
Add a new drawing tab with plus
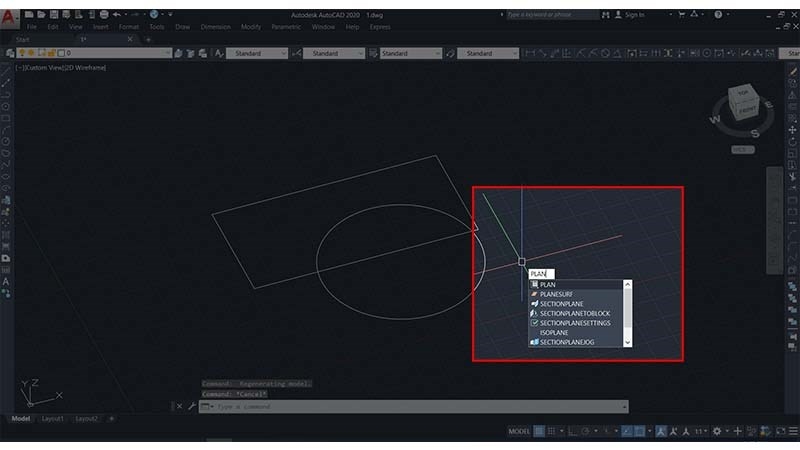(148, 39)
